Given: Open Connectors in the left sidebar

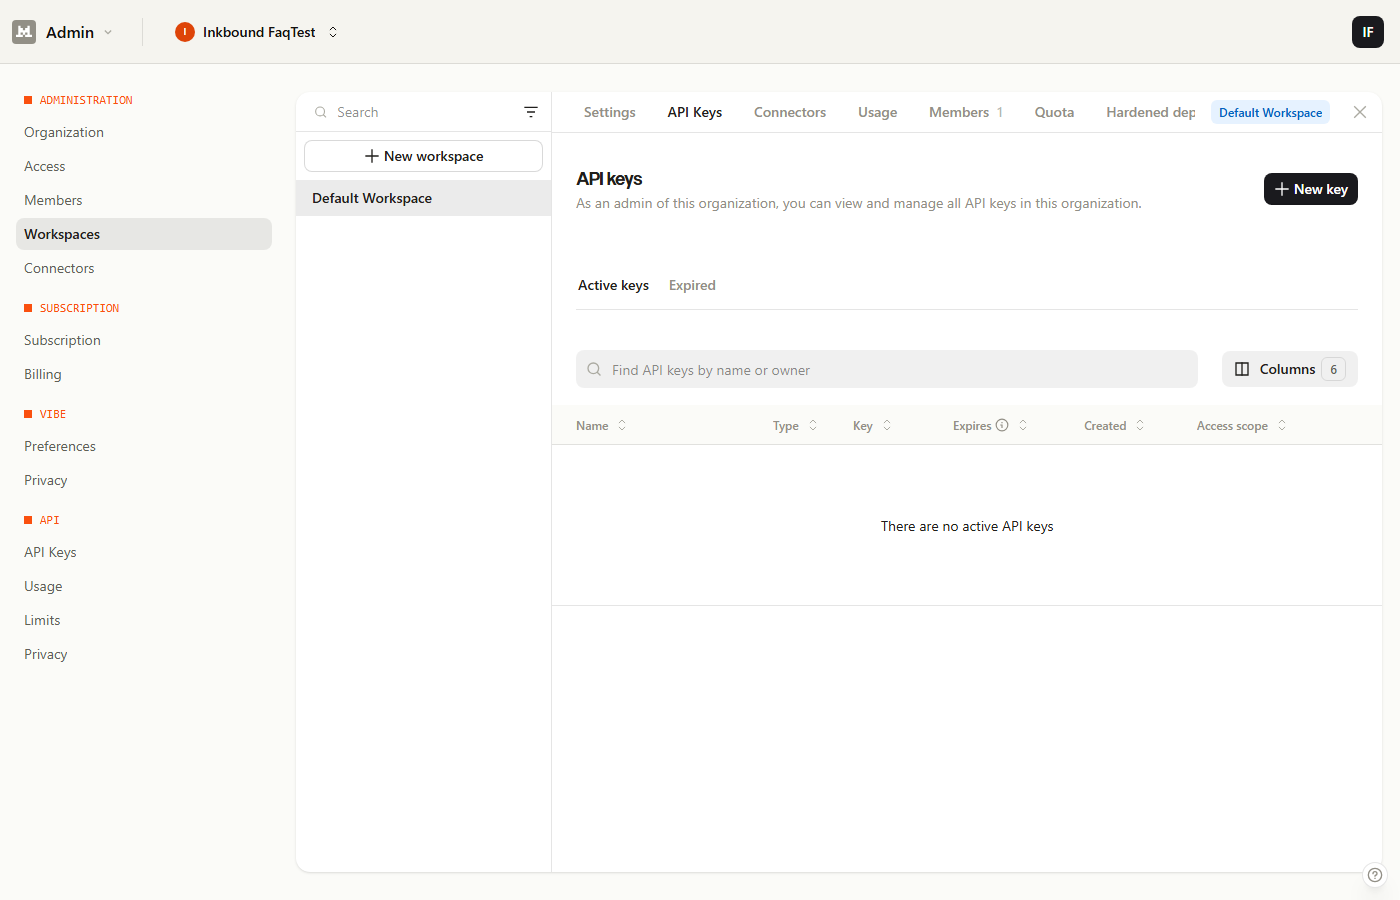Looking at the screenshot, I should click(59, 268).
